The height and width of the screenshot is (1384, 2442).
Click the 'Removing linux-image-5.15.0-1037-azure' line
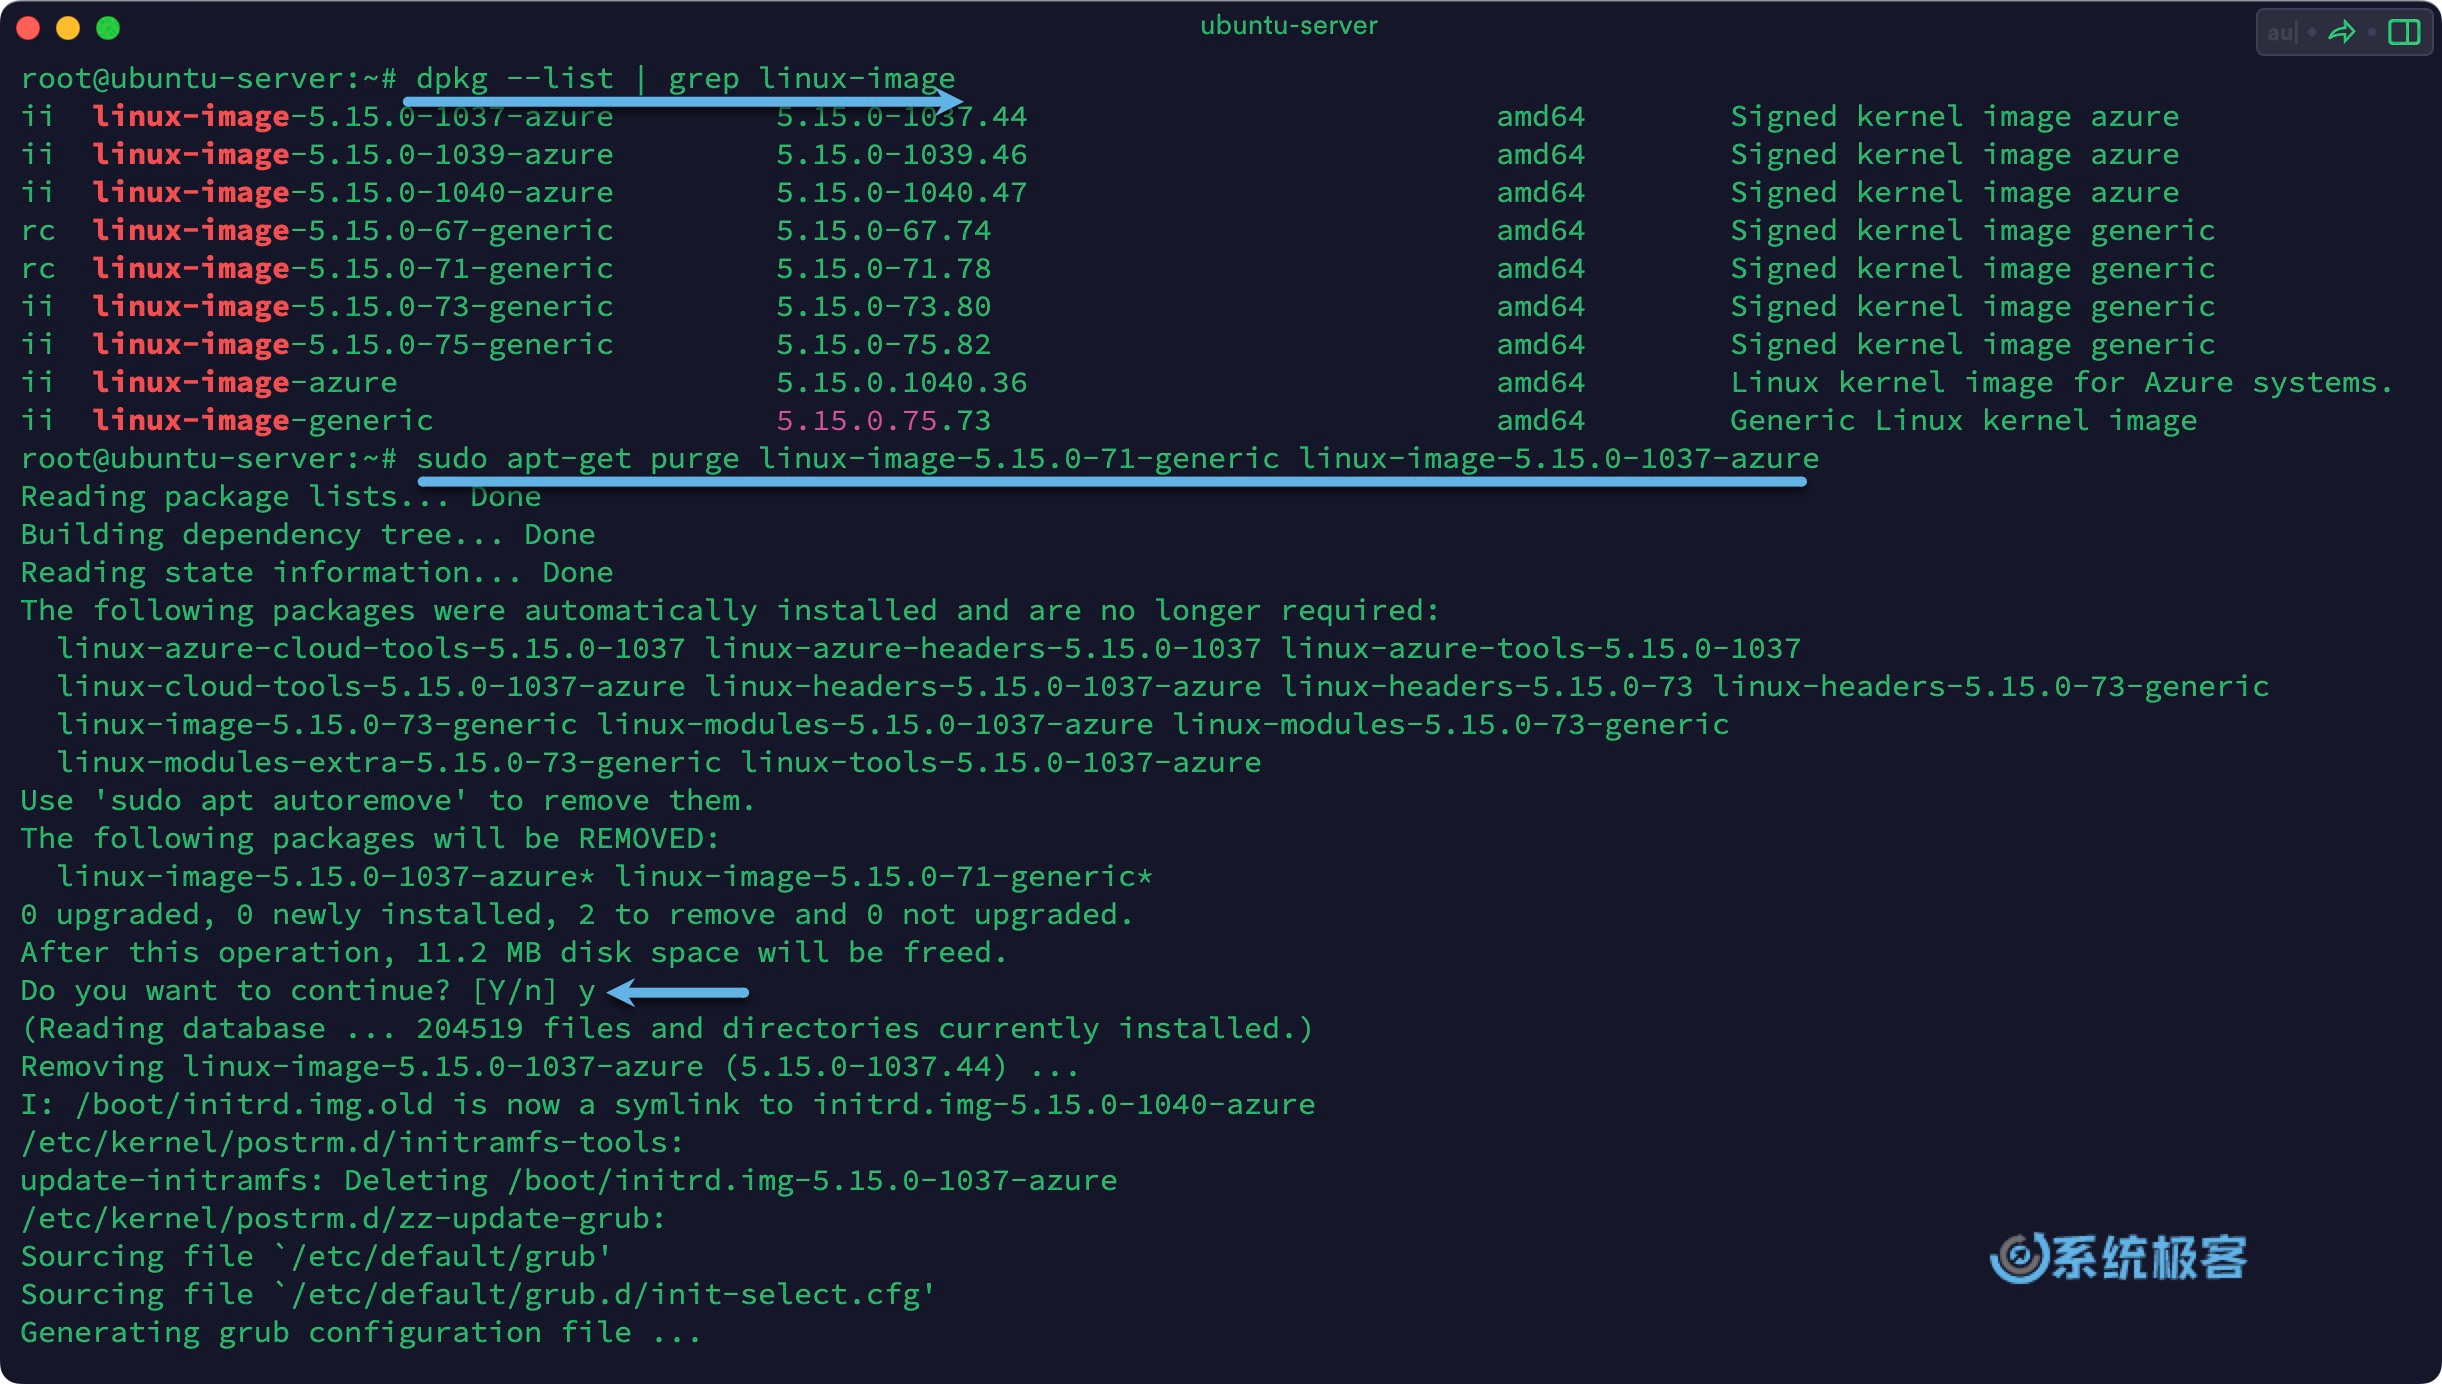pos(550,1067)
